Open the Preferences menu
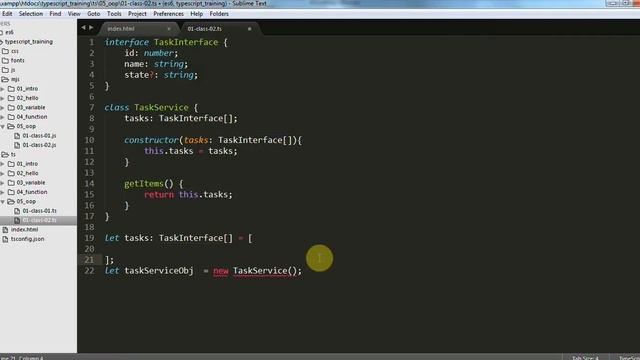The height and width of the screenshot is (360, 640). (168, 14)
